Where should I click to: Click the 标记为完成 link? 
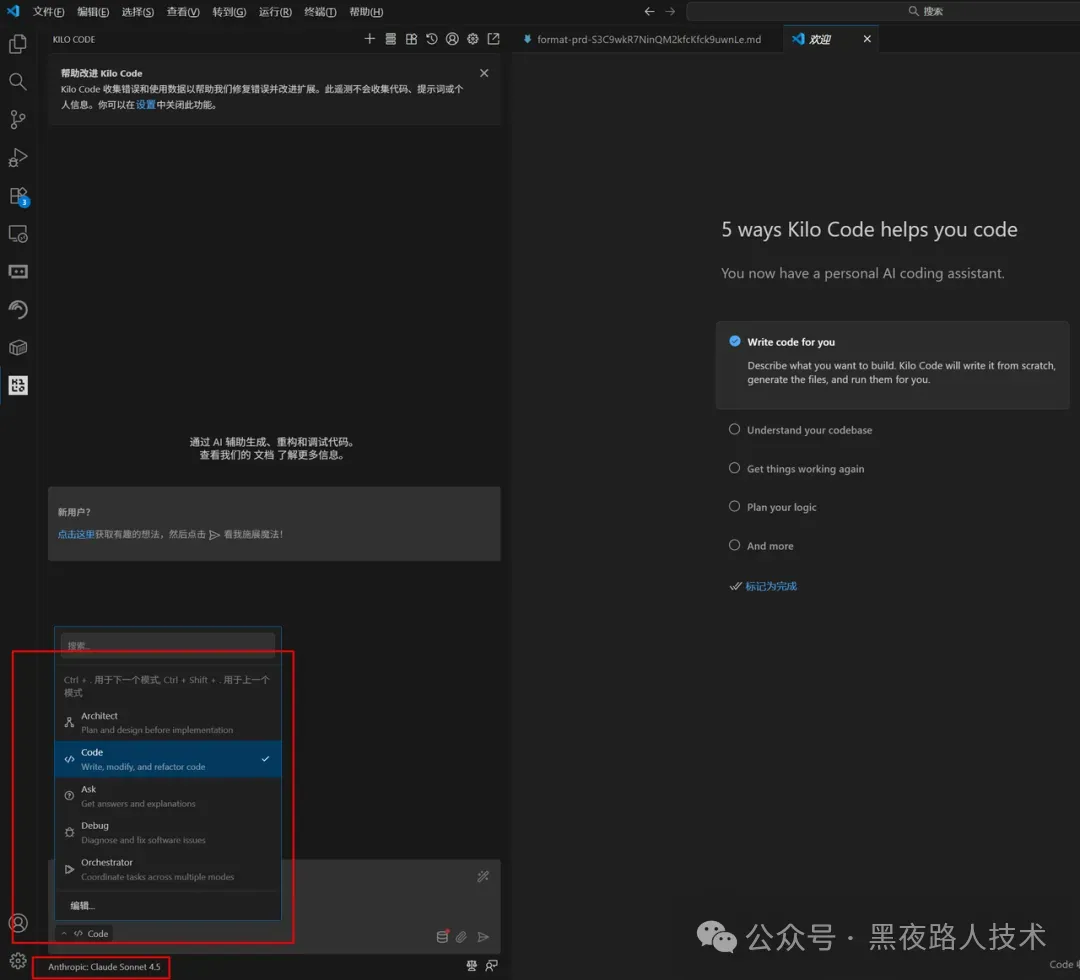[771, 586]
